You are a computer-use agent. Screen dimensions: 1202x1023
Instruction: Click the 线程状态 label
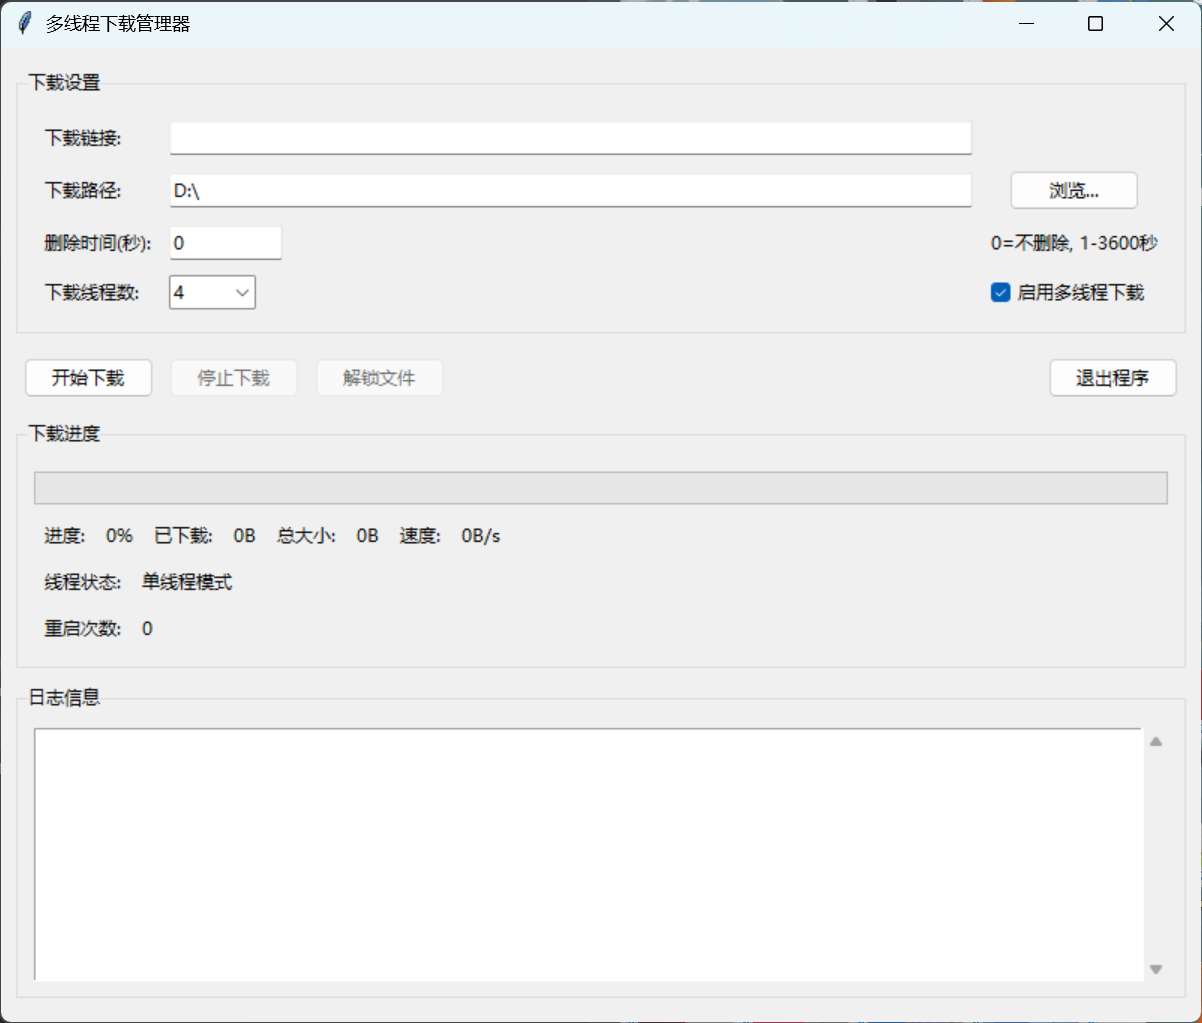pos(83,582)
